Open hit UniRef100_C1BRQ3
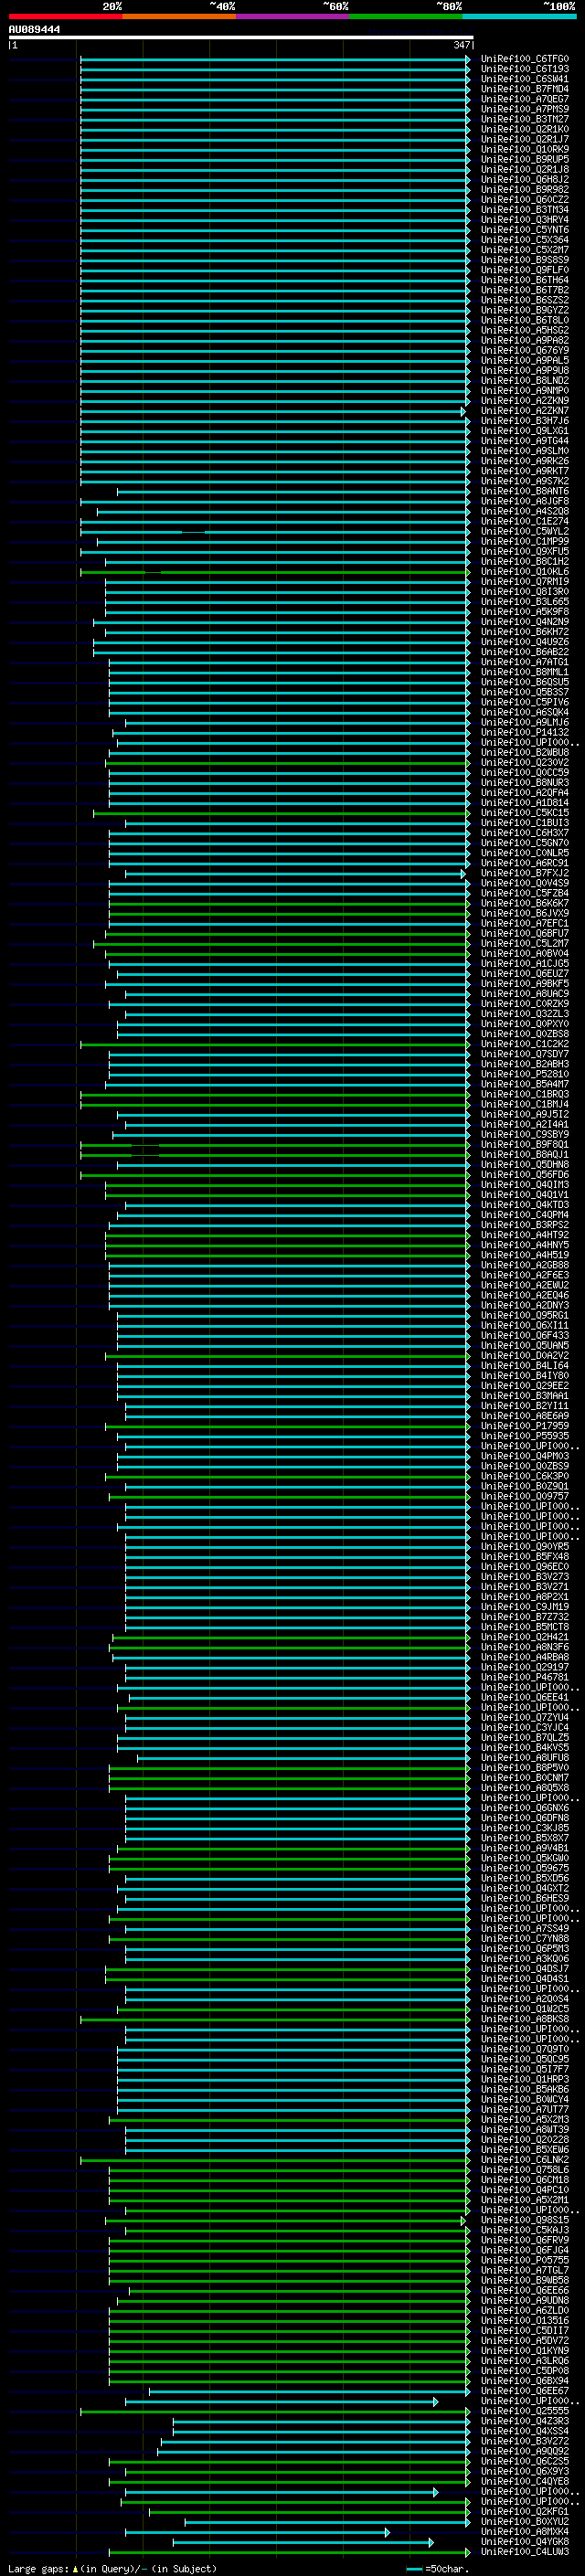 click(525, 1094)
